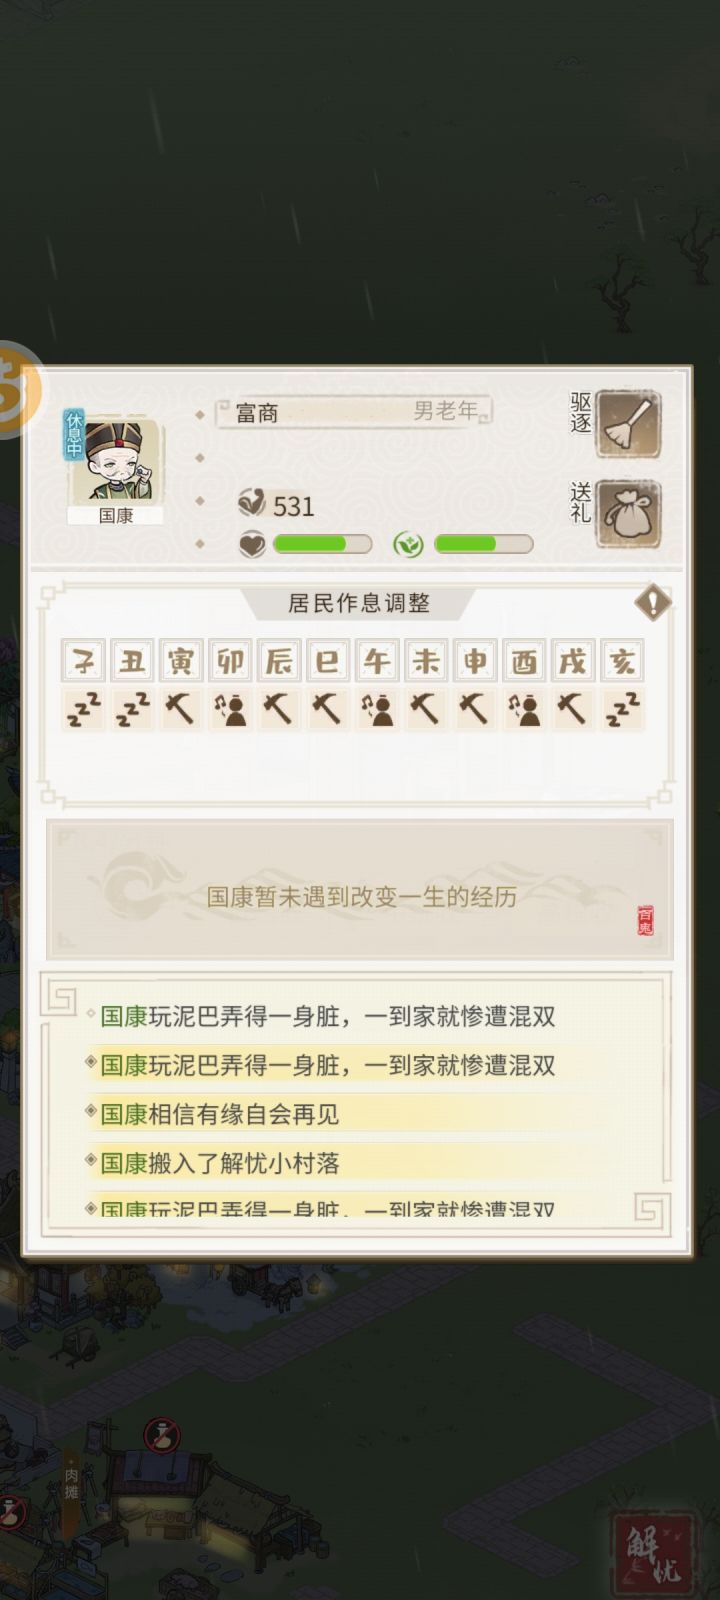720x1600 pixels.
Task: Toggle the leisure activity under 卯 hour
Action: point(230,709)
